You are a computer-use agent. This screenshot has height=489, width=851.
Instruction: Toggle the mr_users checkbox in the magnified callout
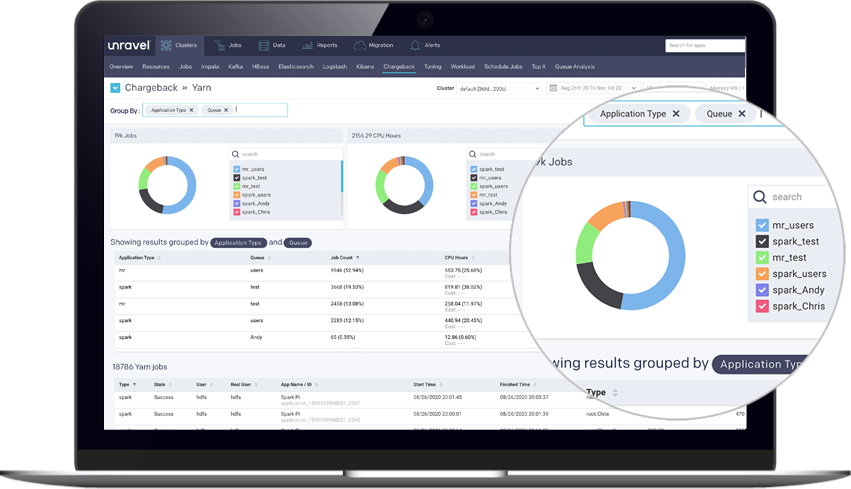click(762, 225)
